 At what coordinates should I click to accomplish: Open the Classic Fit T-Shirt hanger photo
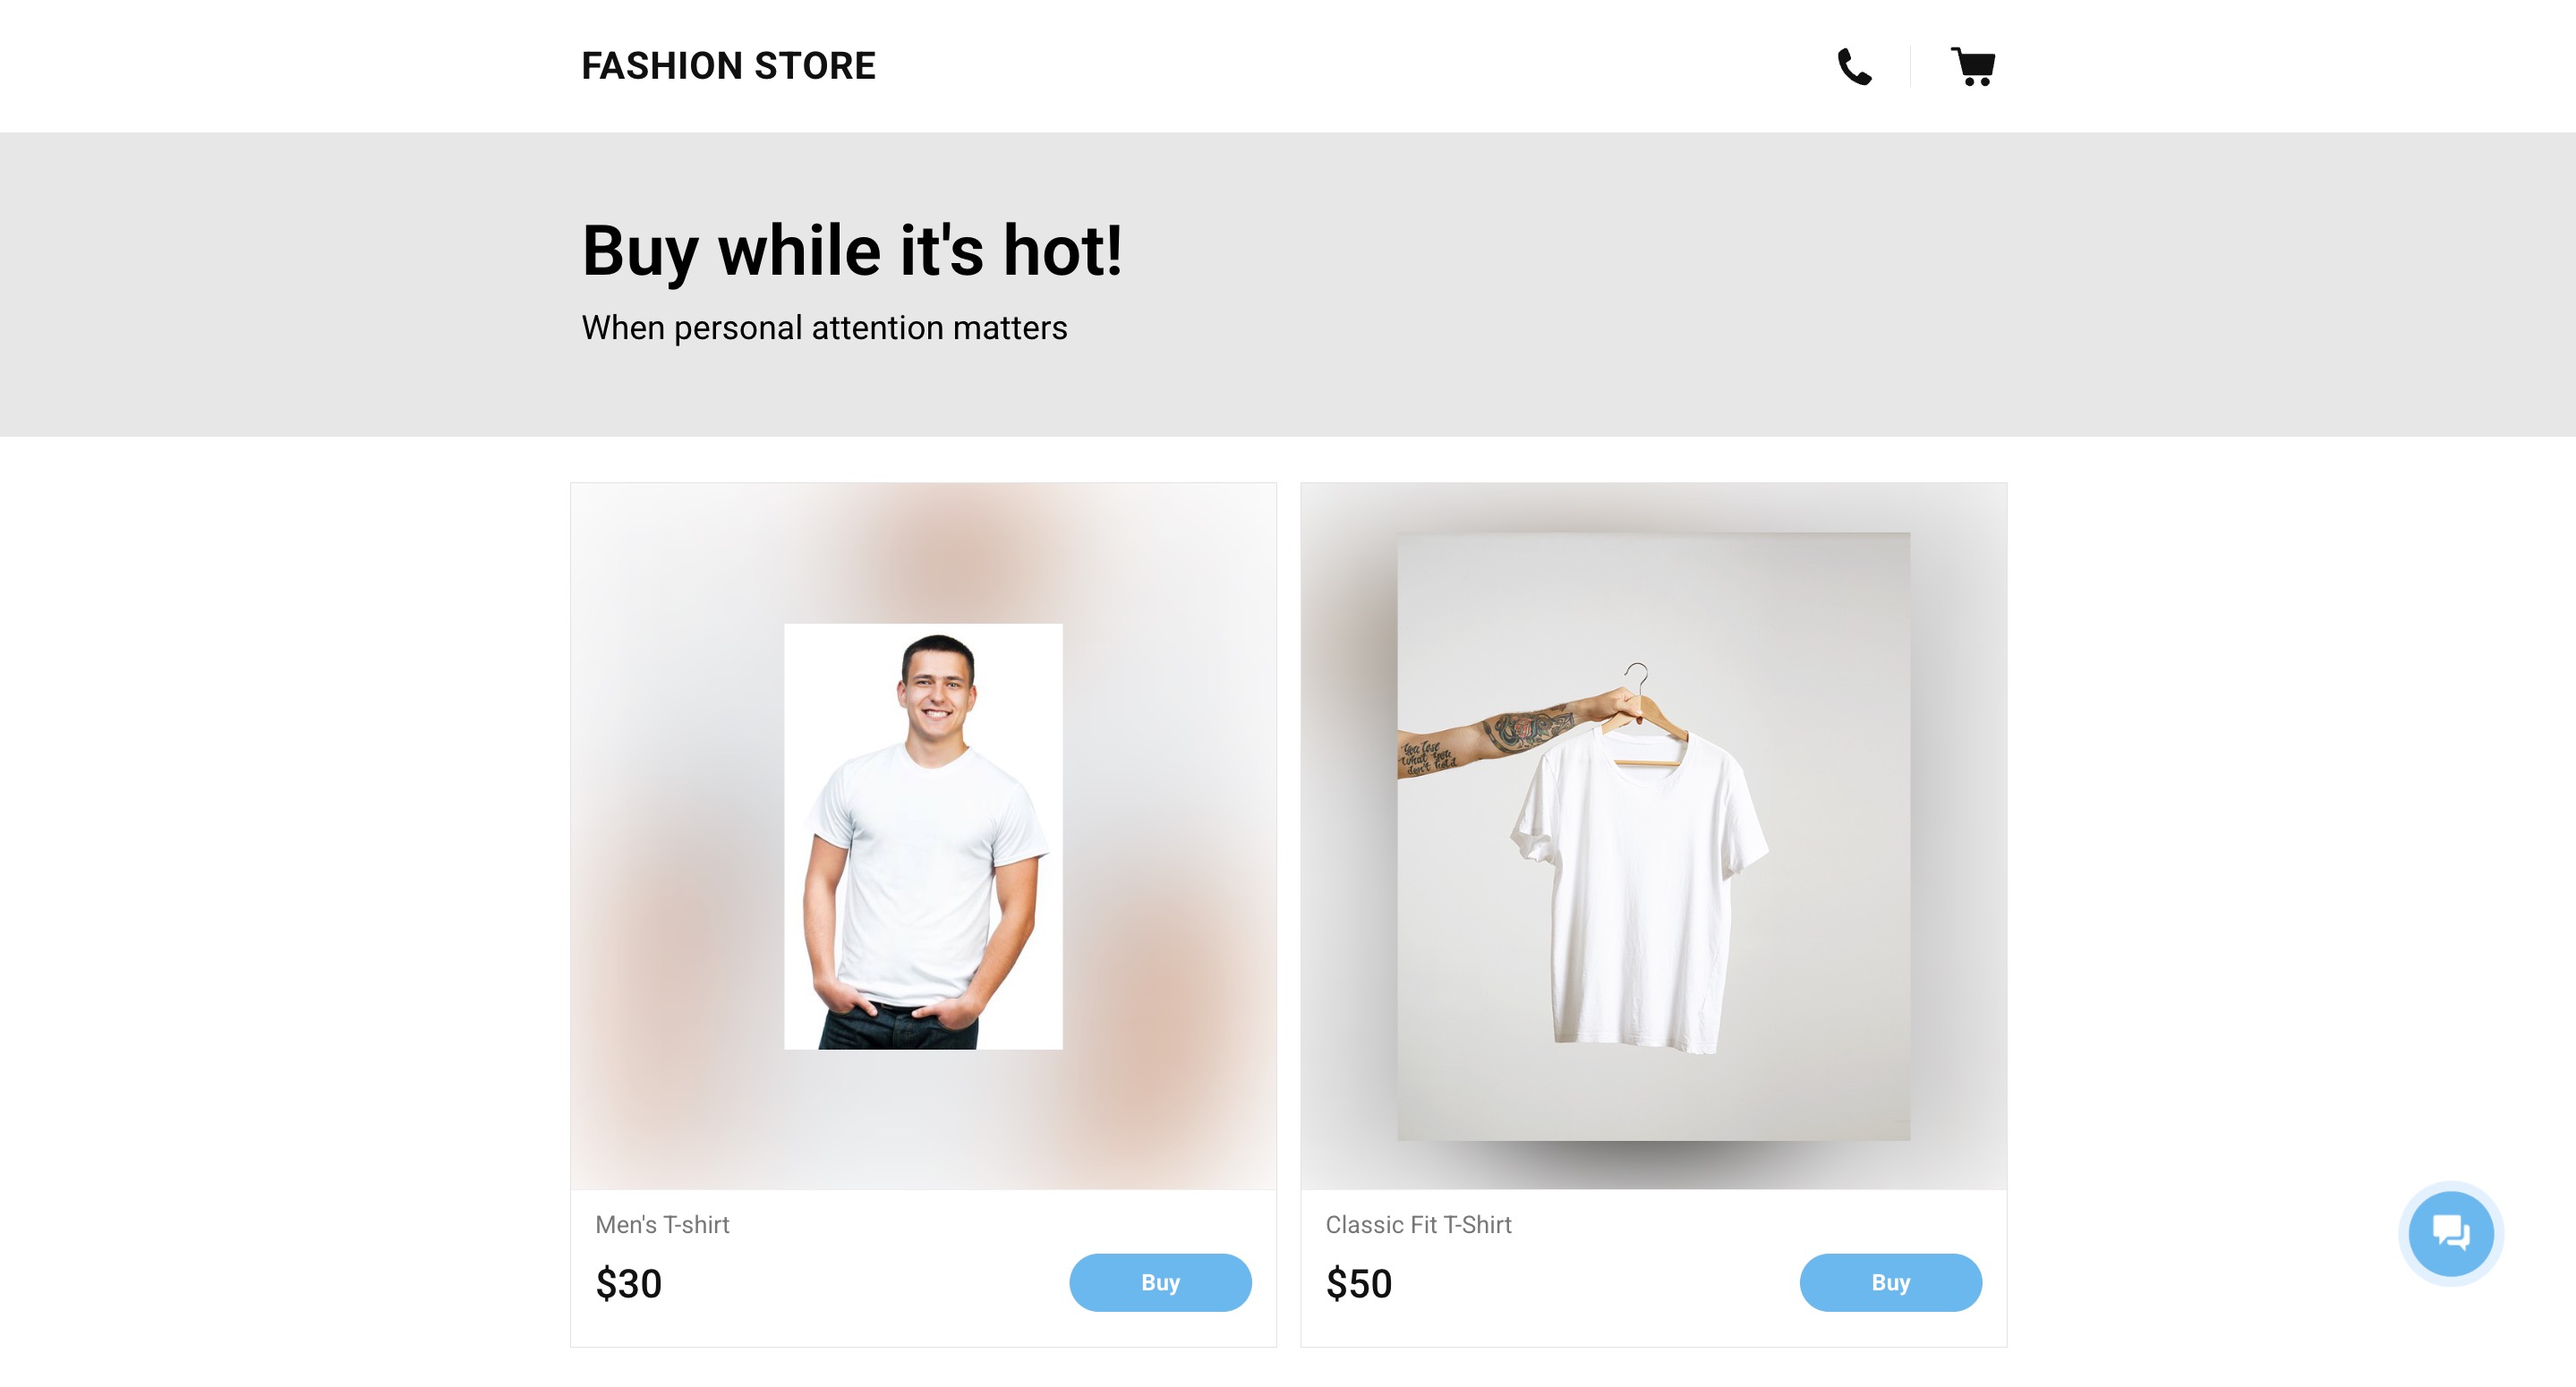(1653, 836)
